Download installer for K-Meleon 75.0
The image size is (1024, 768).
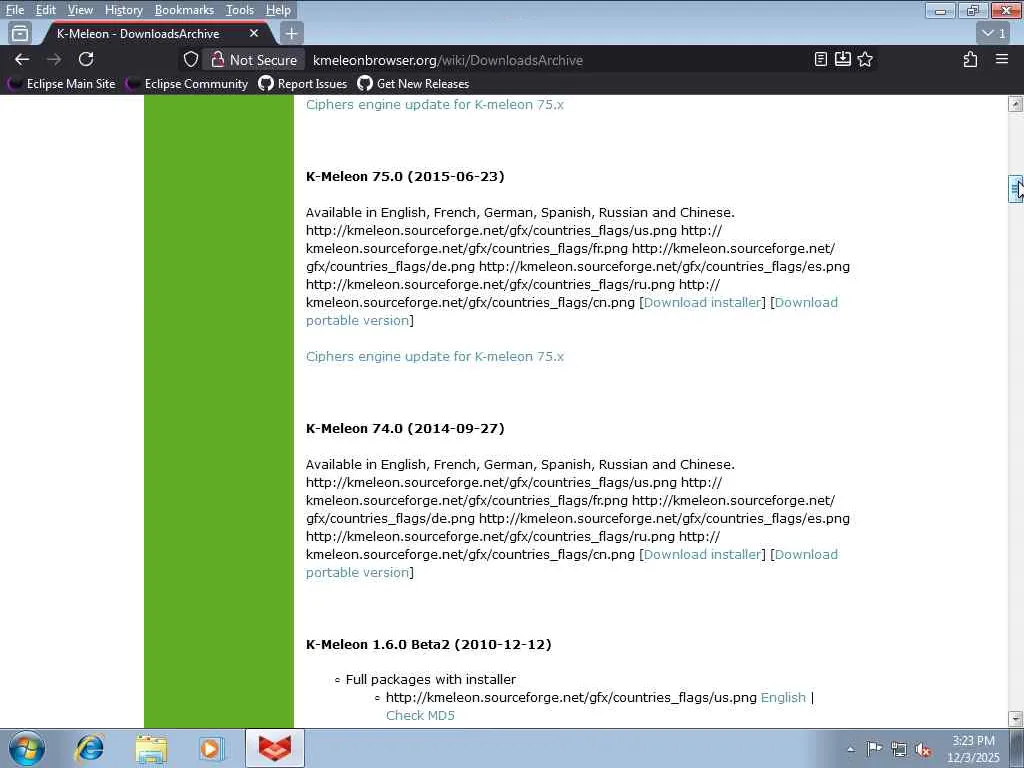pos(702,302)
